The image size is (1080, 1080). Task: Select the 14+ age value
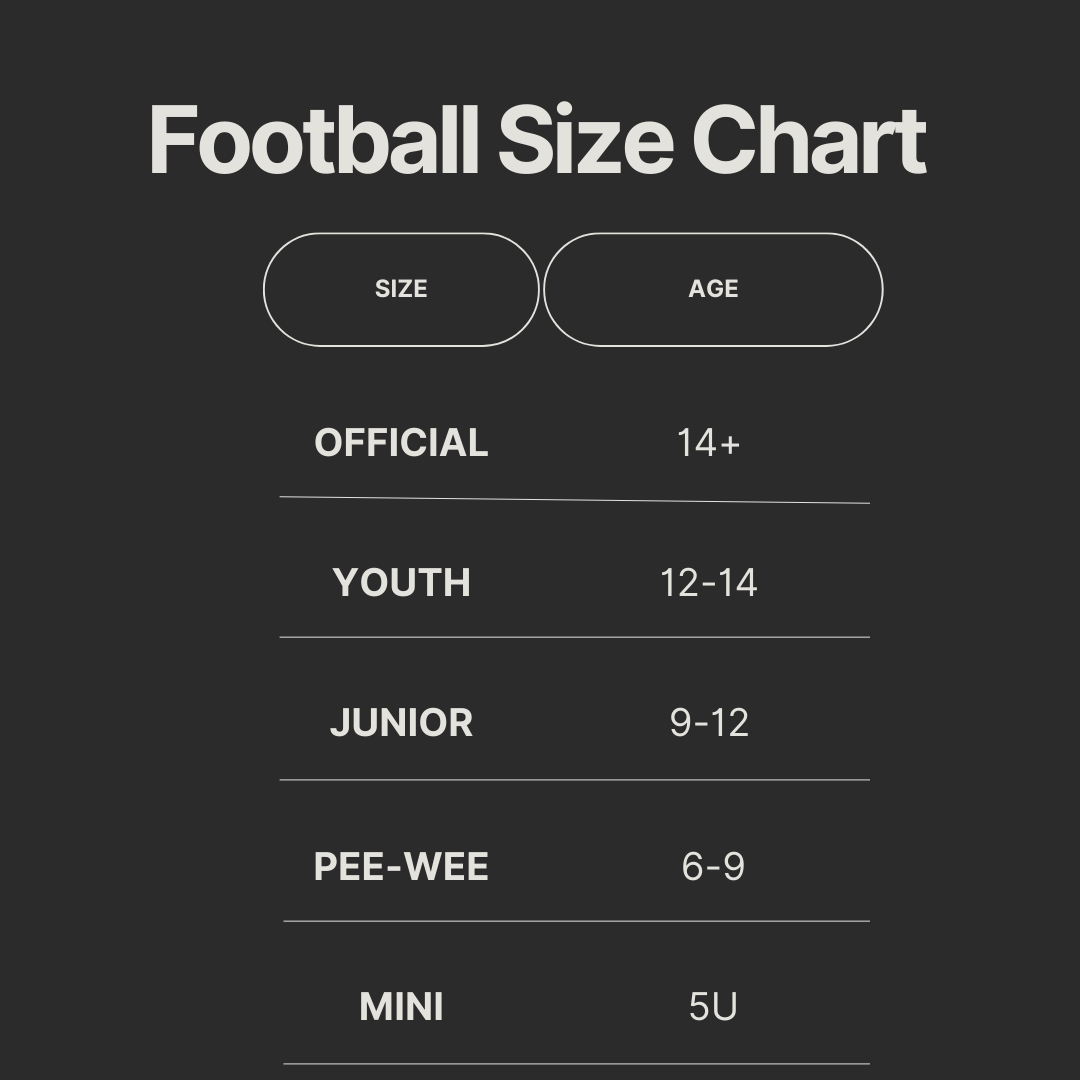click(708, 443)
